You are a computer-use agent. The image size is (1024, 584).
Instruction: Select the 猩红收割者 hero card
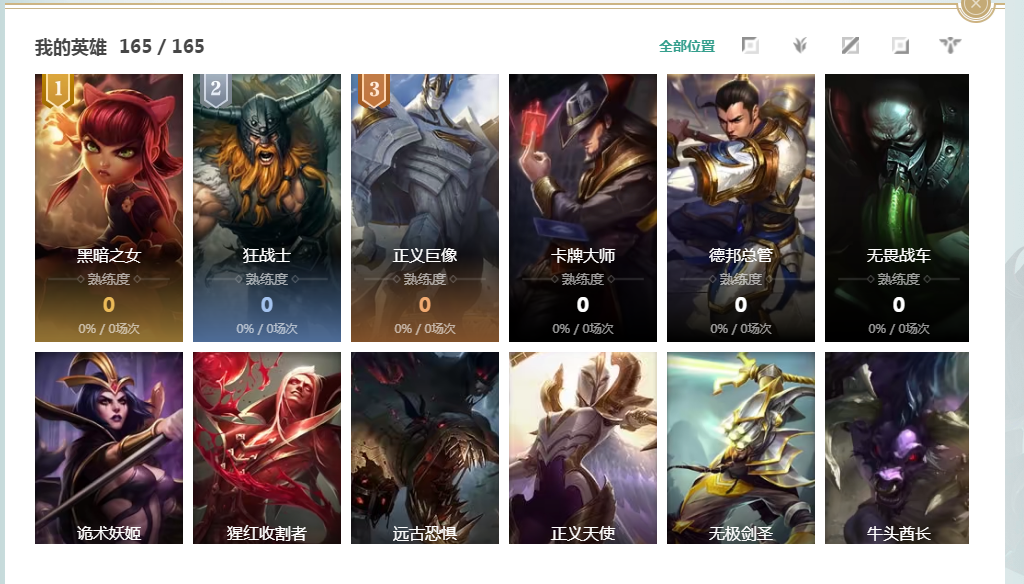(266, 448)
